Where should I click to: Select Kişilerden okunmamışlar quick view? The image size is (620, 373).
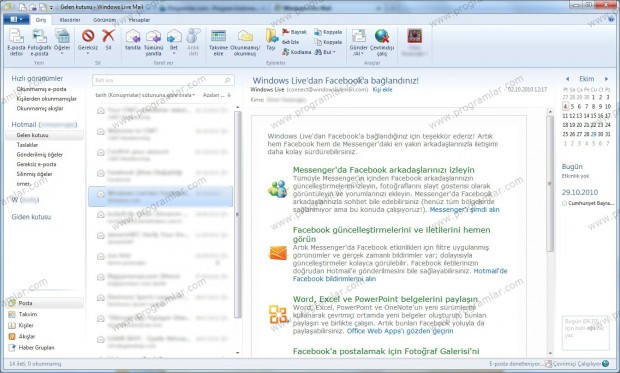(x=47, y=98)
